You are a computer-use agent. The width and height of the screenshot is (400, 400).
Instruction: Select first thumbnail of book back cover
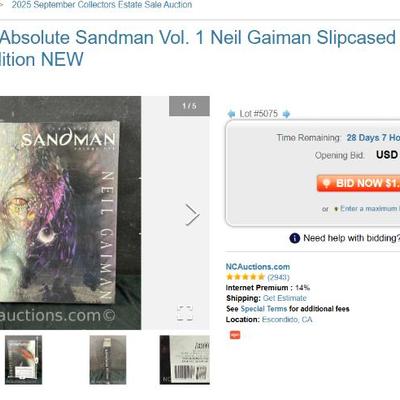point(23,360)
